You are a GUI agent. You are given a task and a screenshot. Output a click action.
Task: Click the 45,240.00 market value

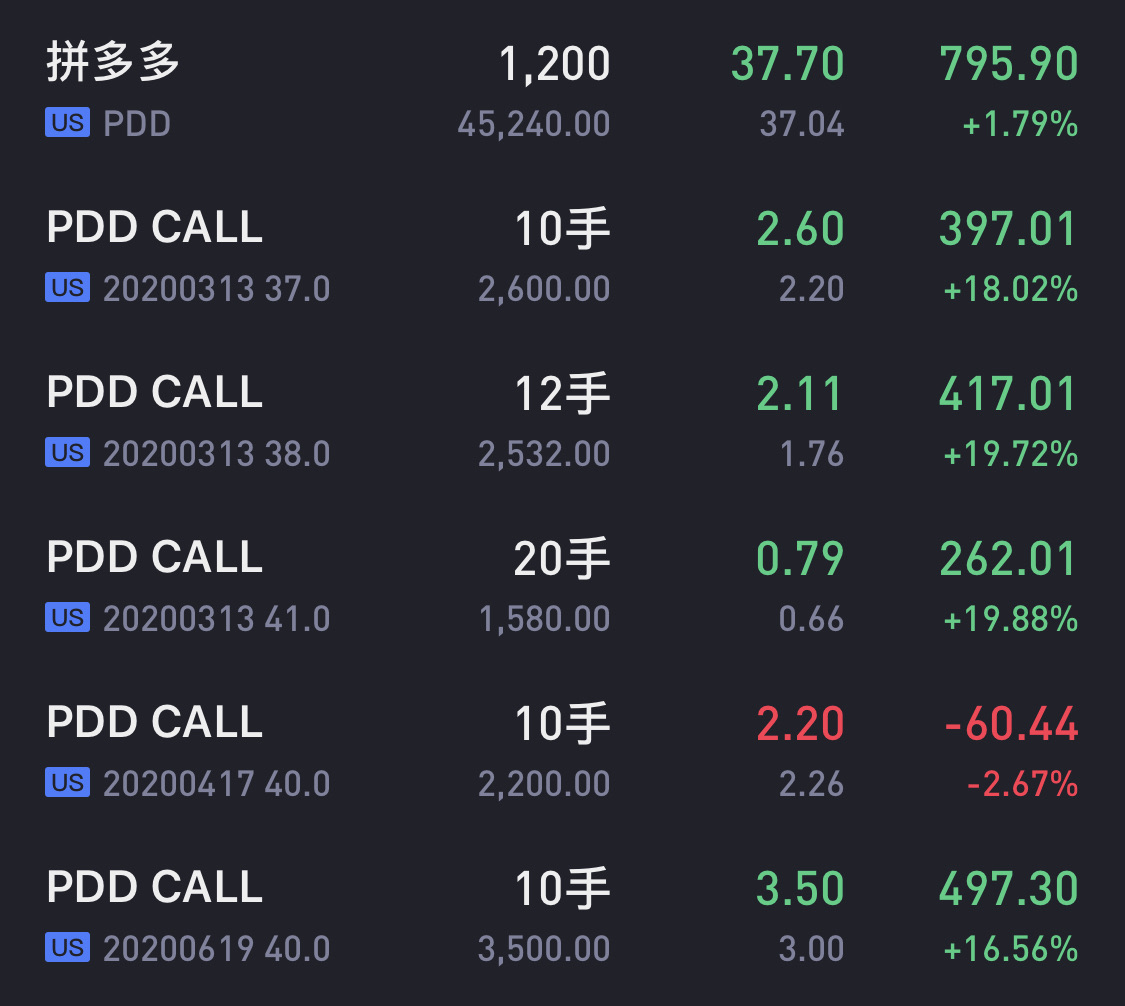[534, 124]
